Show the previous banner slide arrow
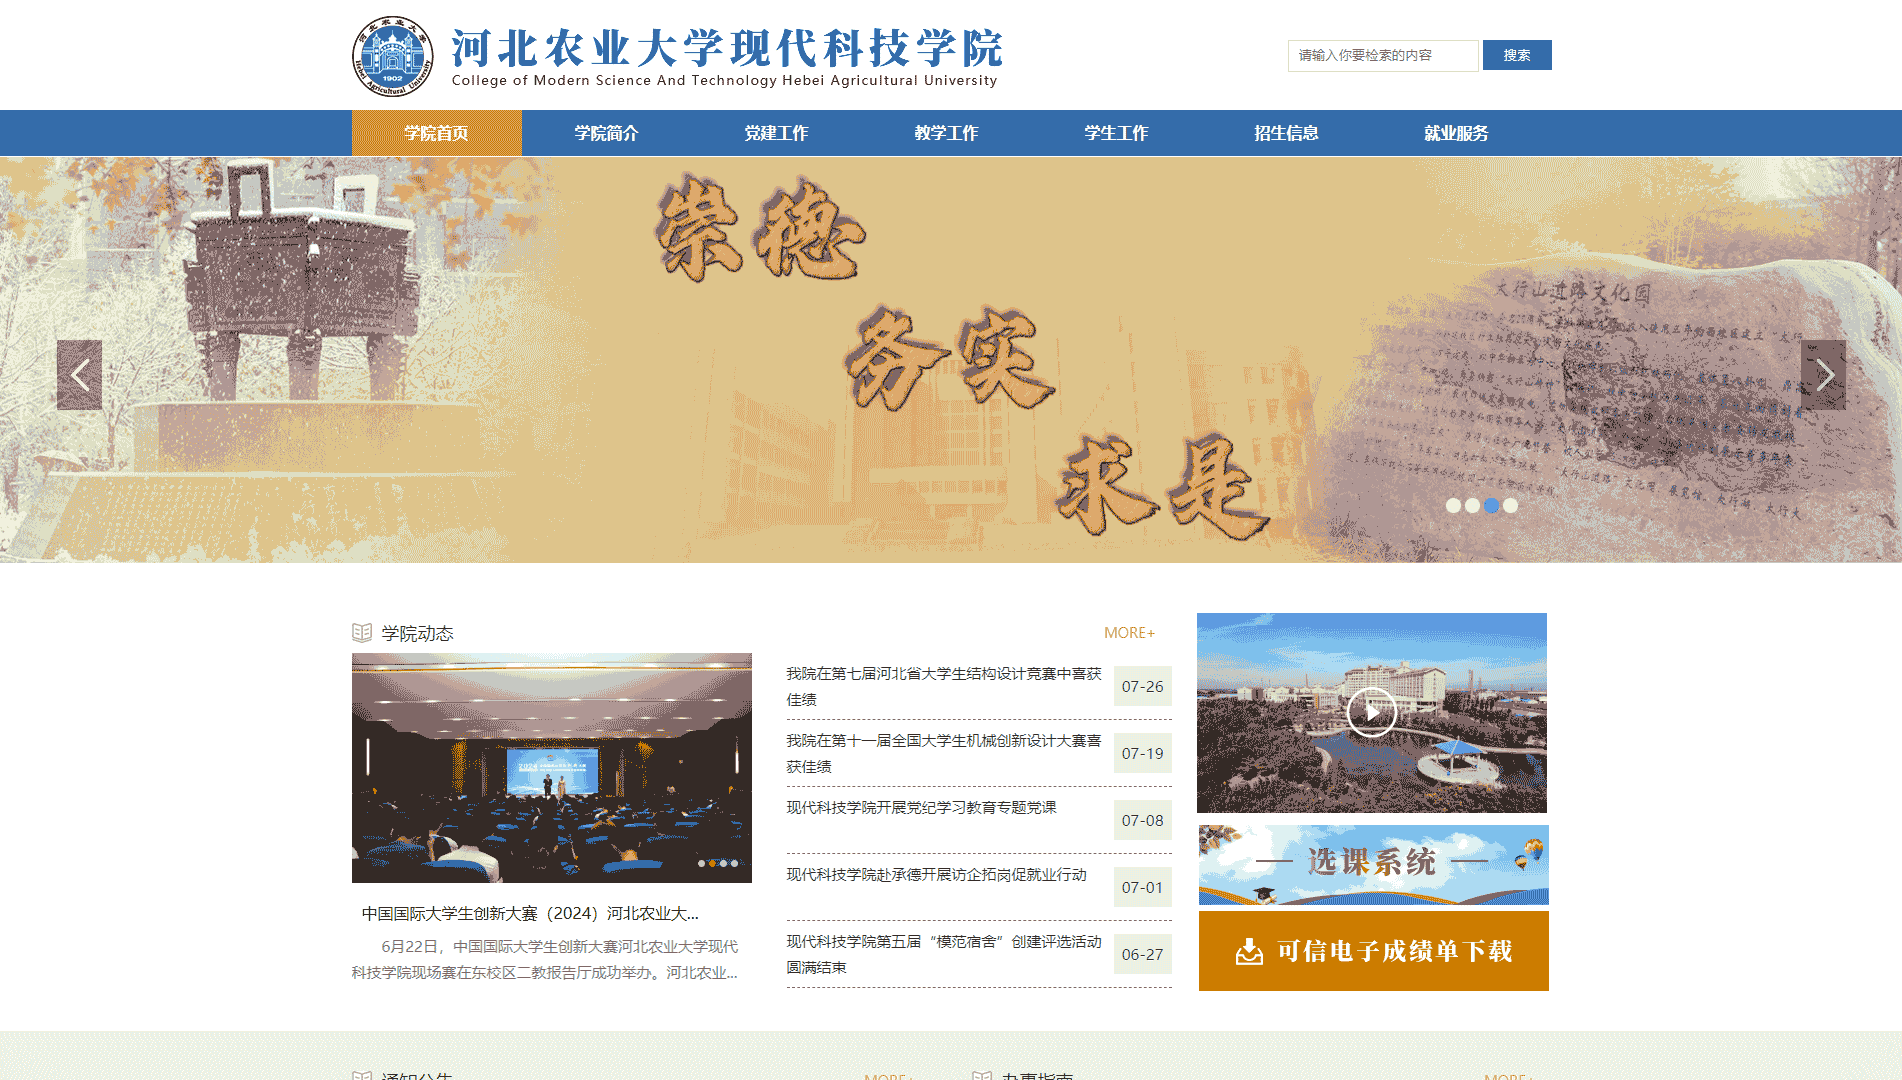 [79, 375]
